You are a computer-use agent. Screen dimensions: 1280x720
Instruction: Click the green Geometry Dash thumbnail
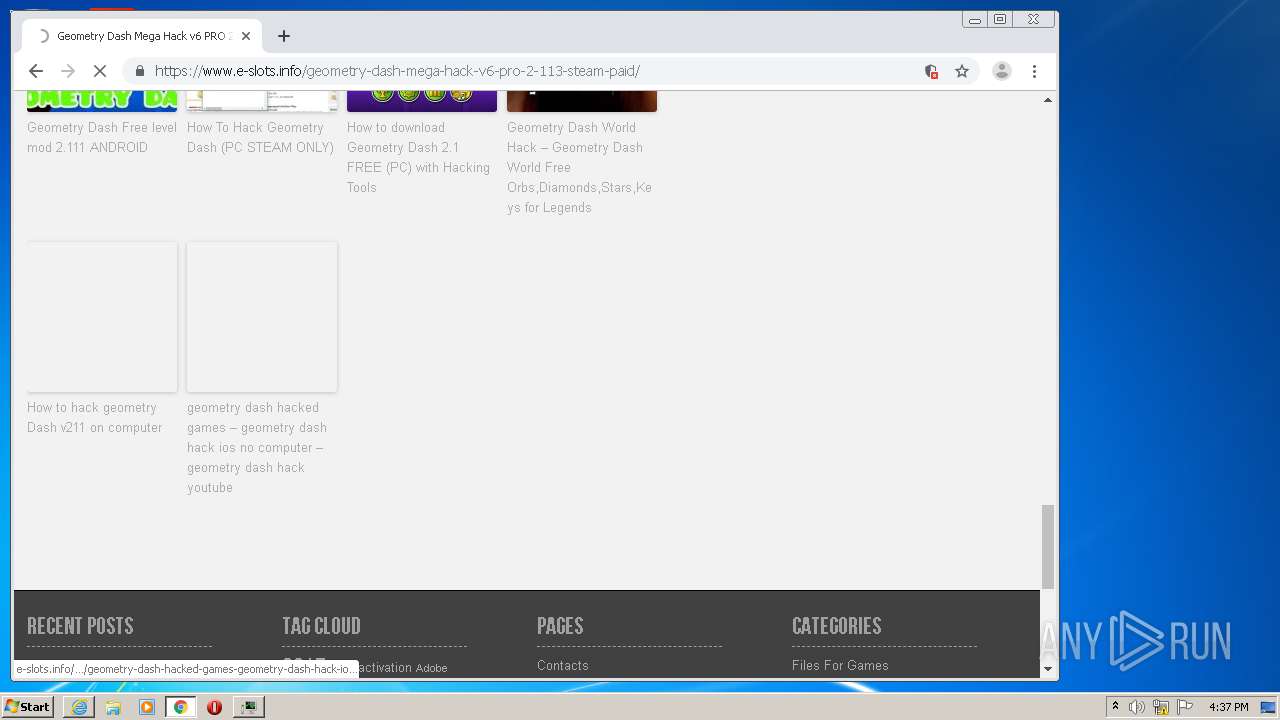[x=102, y=100]
